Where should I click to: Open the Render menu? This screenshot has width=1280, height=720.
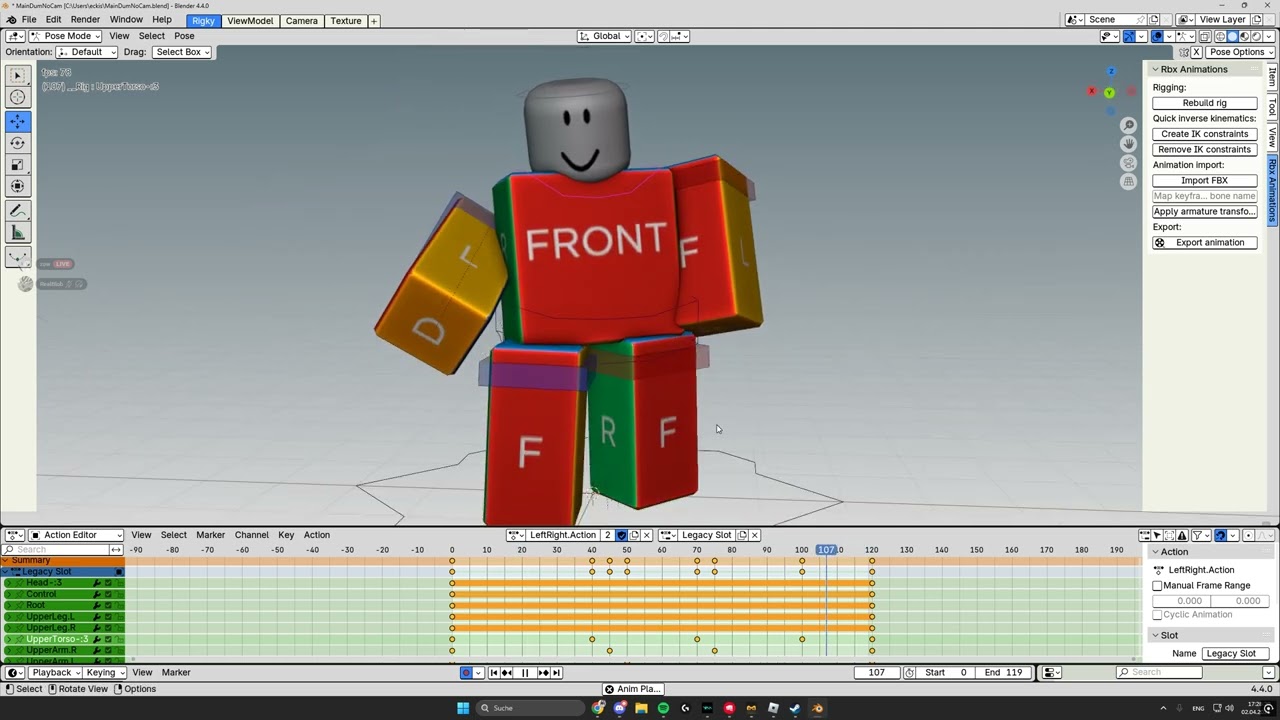click(85, 20)
